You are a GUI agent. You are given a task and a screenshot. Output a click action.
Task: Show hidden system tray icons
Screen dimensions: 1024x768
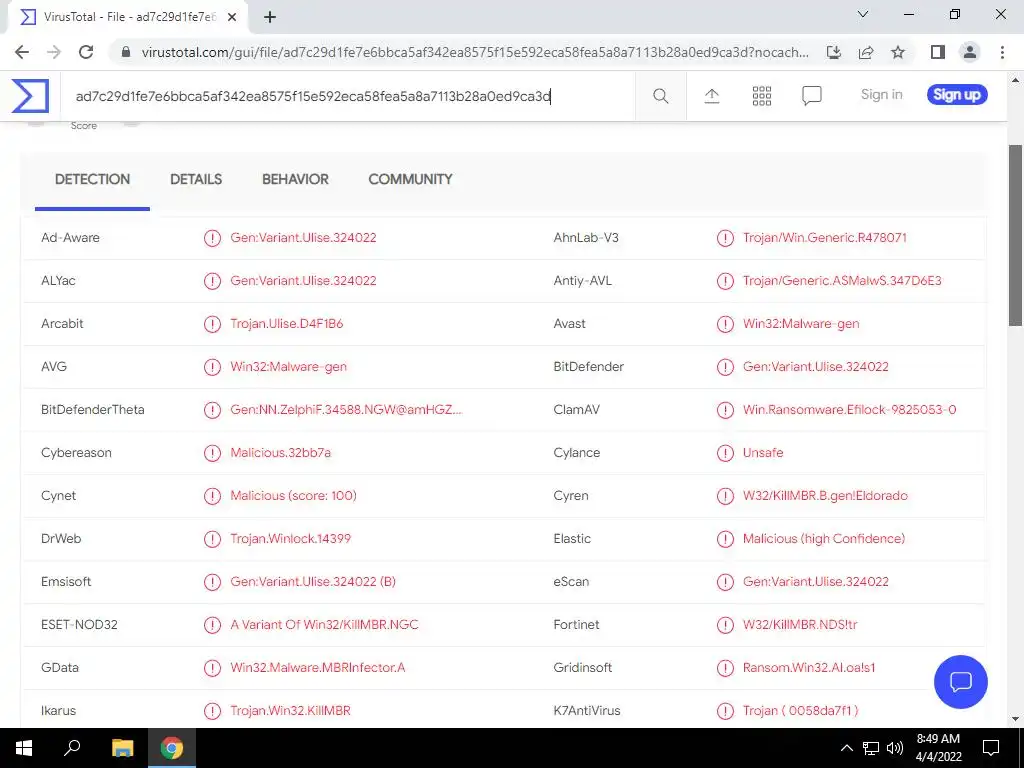846,748
